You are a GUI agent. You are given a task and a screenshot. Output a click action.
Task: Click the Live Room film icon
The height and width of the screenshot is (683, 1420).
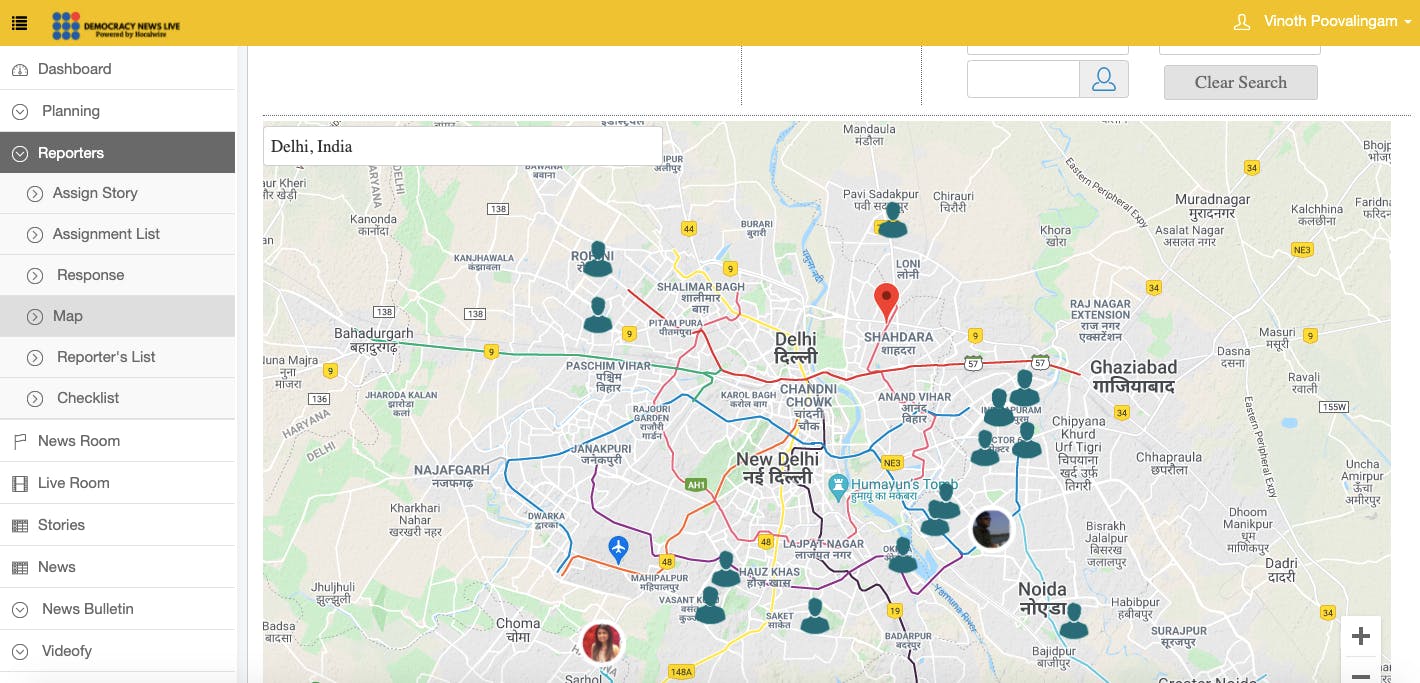20,484
